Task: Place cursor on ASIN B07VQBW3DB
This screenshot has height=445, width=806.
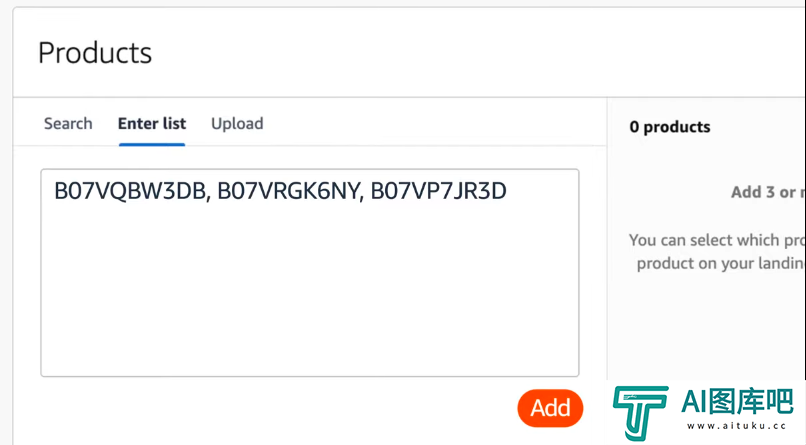Action: [130, 191]
